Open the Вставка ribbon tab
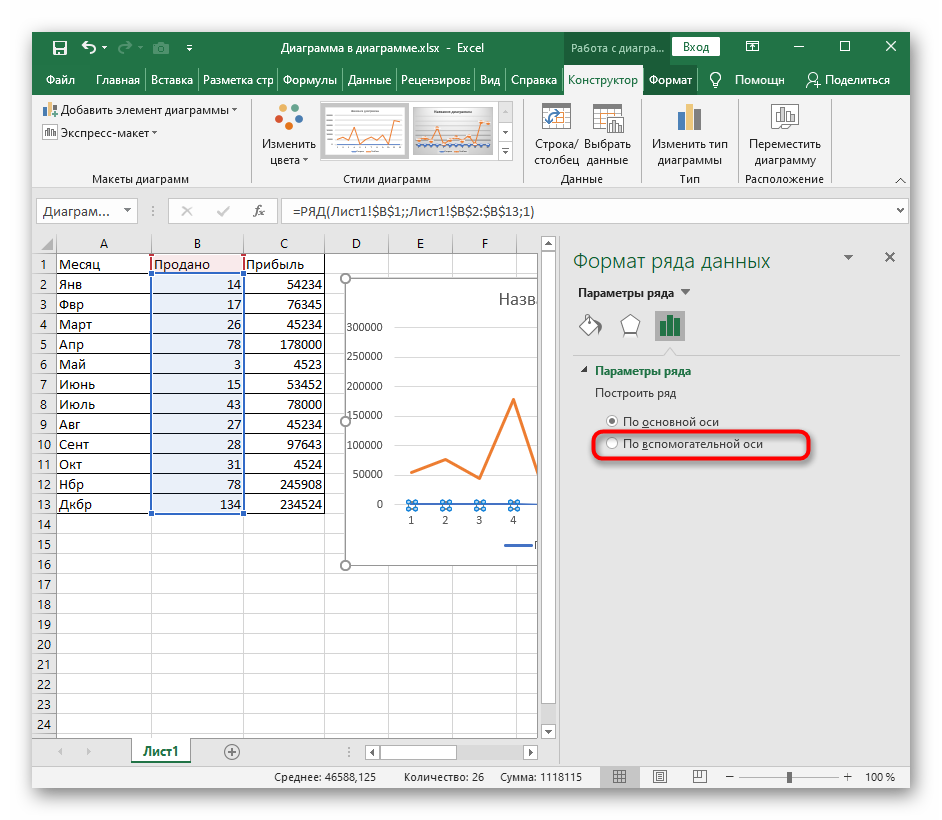 point(171,80)
